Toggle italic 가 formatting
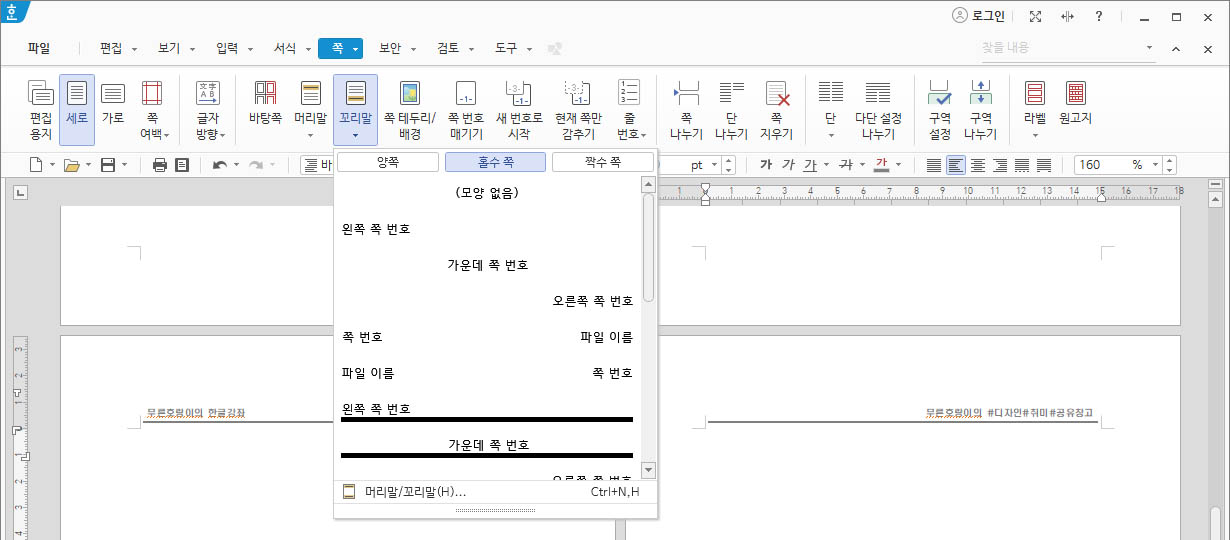Image resolution: width=1230 pixels, height=540 pixels. pyautogui.click(x=788, y=165)
